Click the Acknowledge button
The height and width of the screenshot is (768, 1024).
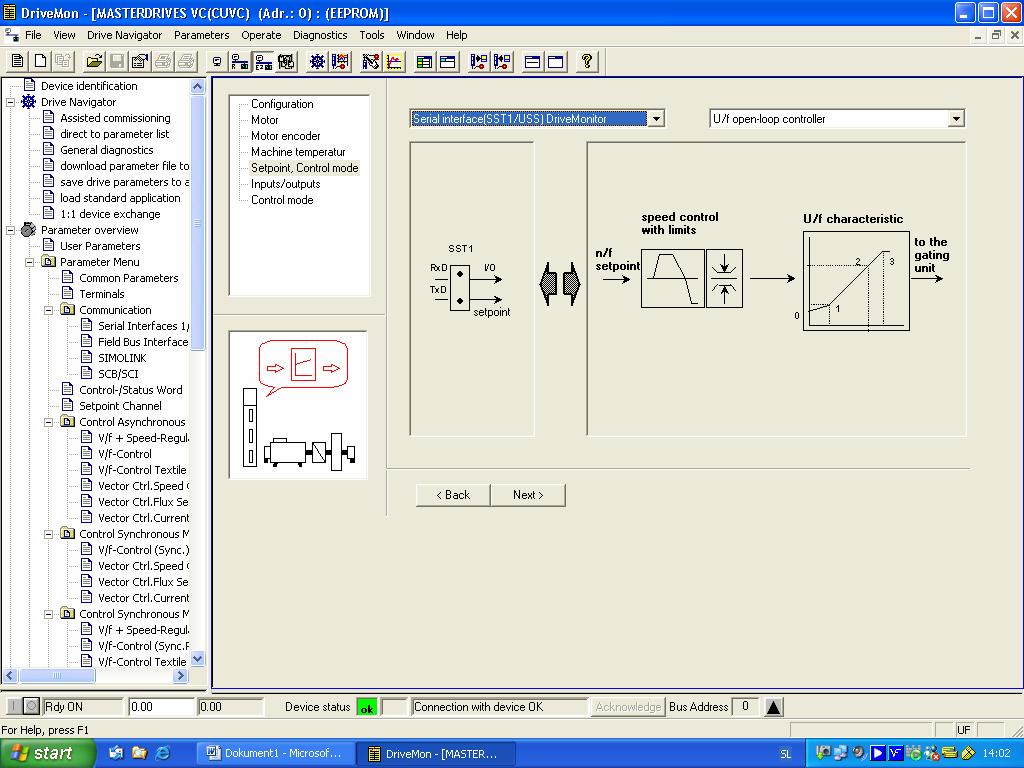coord(628,707)
